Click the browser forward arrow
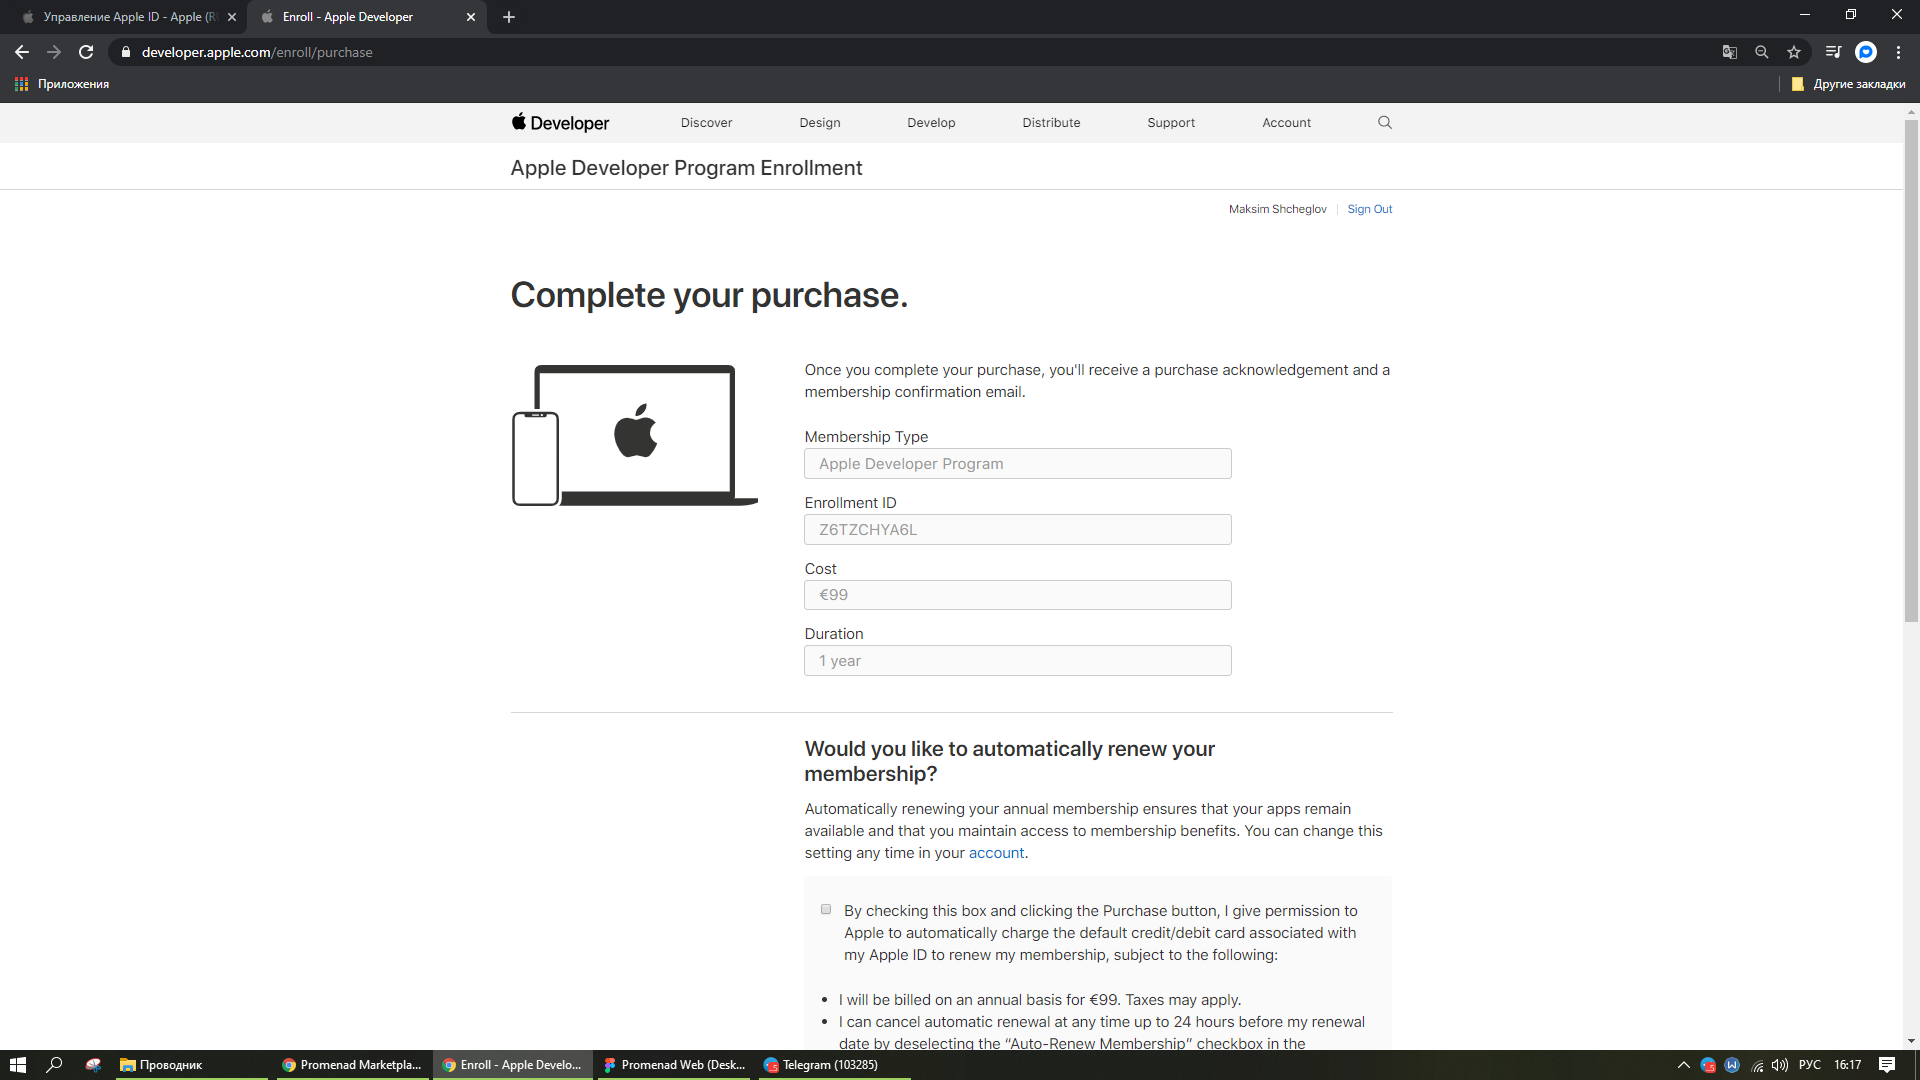This screenshot has height=1080, width=1920. pos(54,52)
